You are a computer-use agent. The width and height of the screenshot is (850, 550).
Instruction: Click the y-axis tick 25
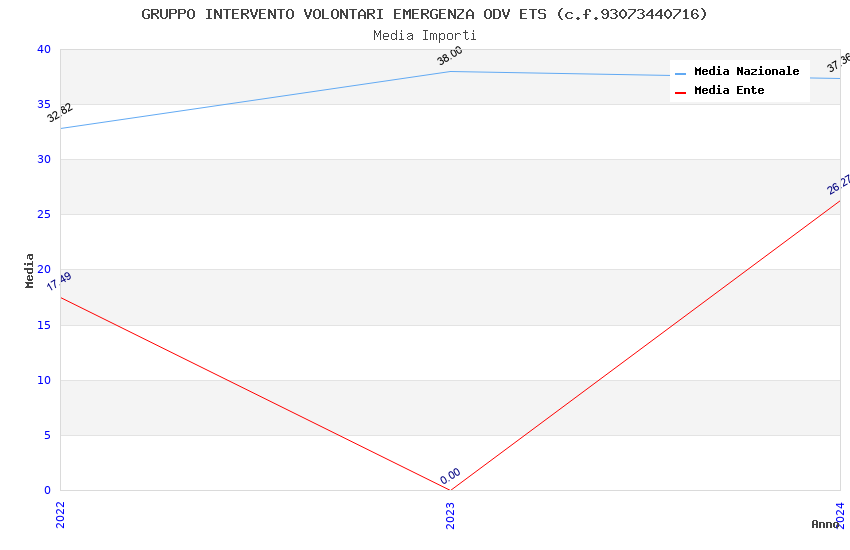click(44, 215)
